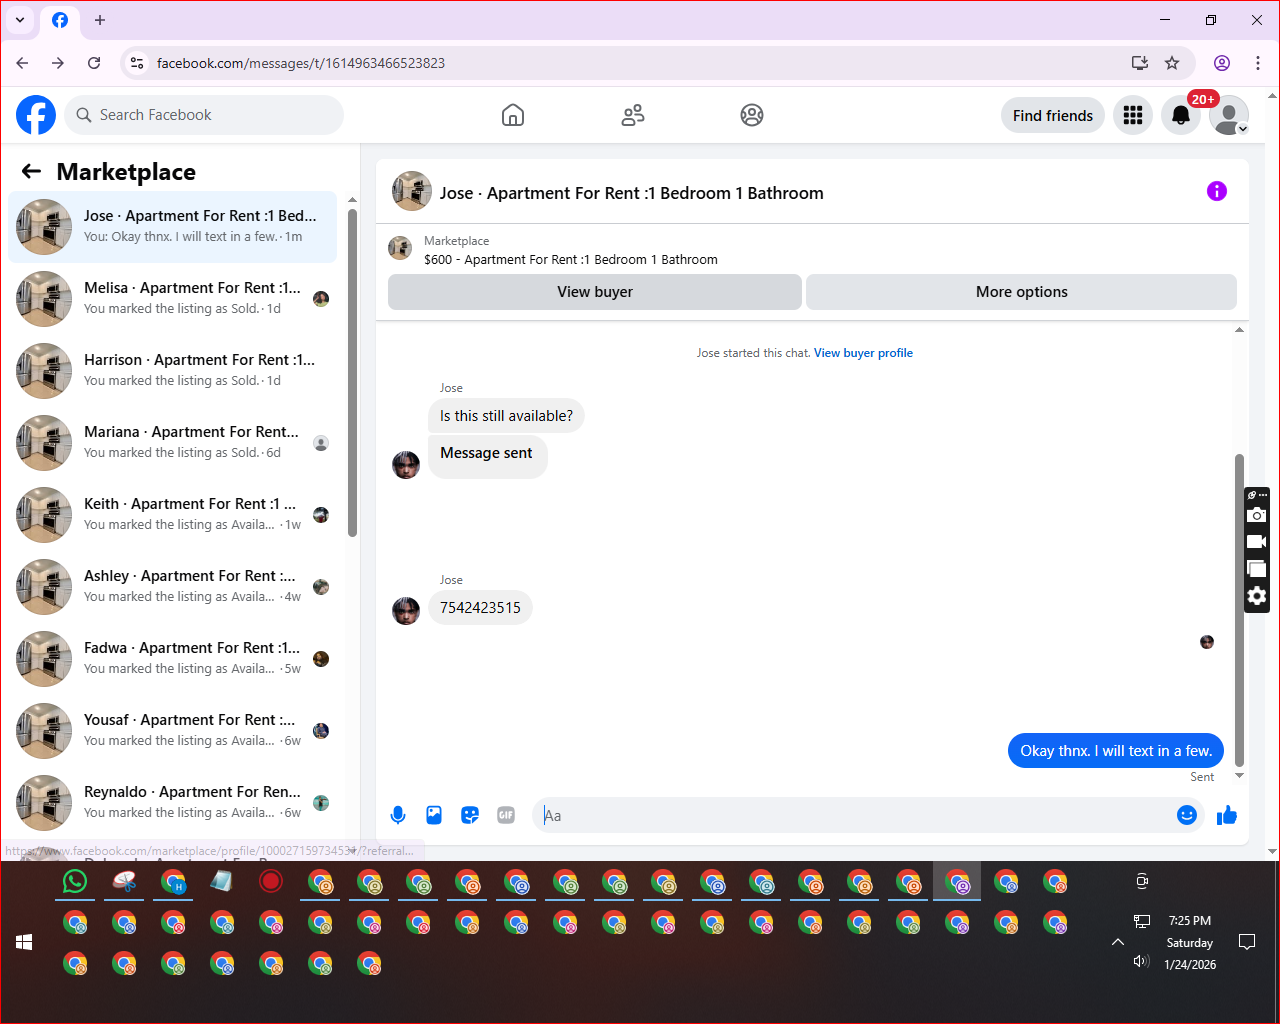
Task: Start a voice clip with microphone icon
Action: coord(398,815)
